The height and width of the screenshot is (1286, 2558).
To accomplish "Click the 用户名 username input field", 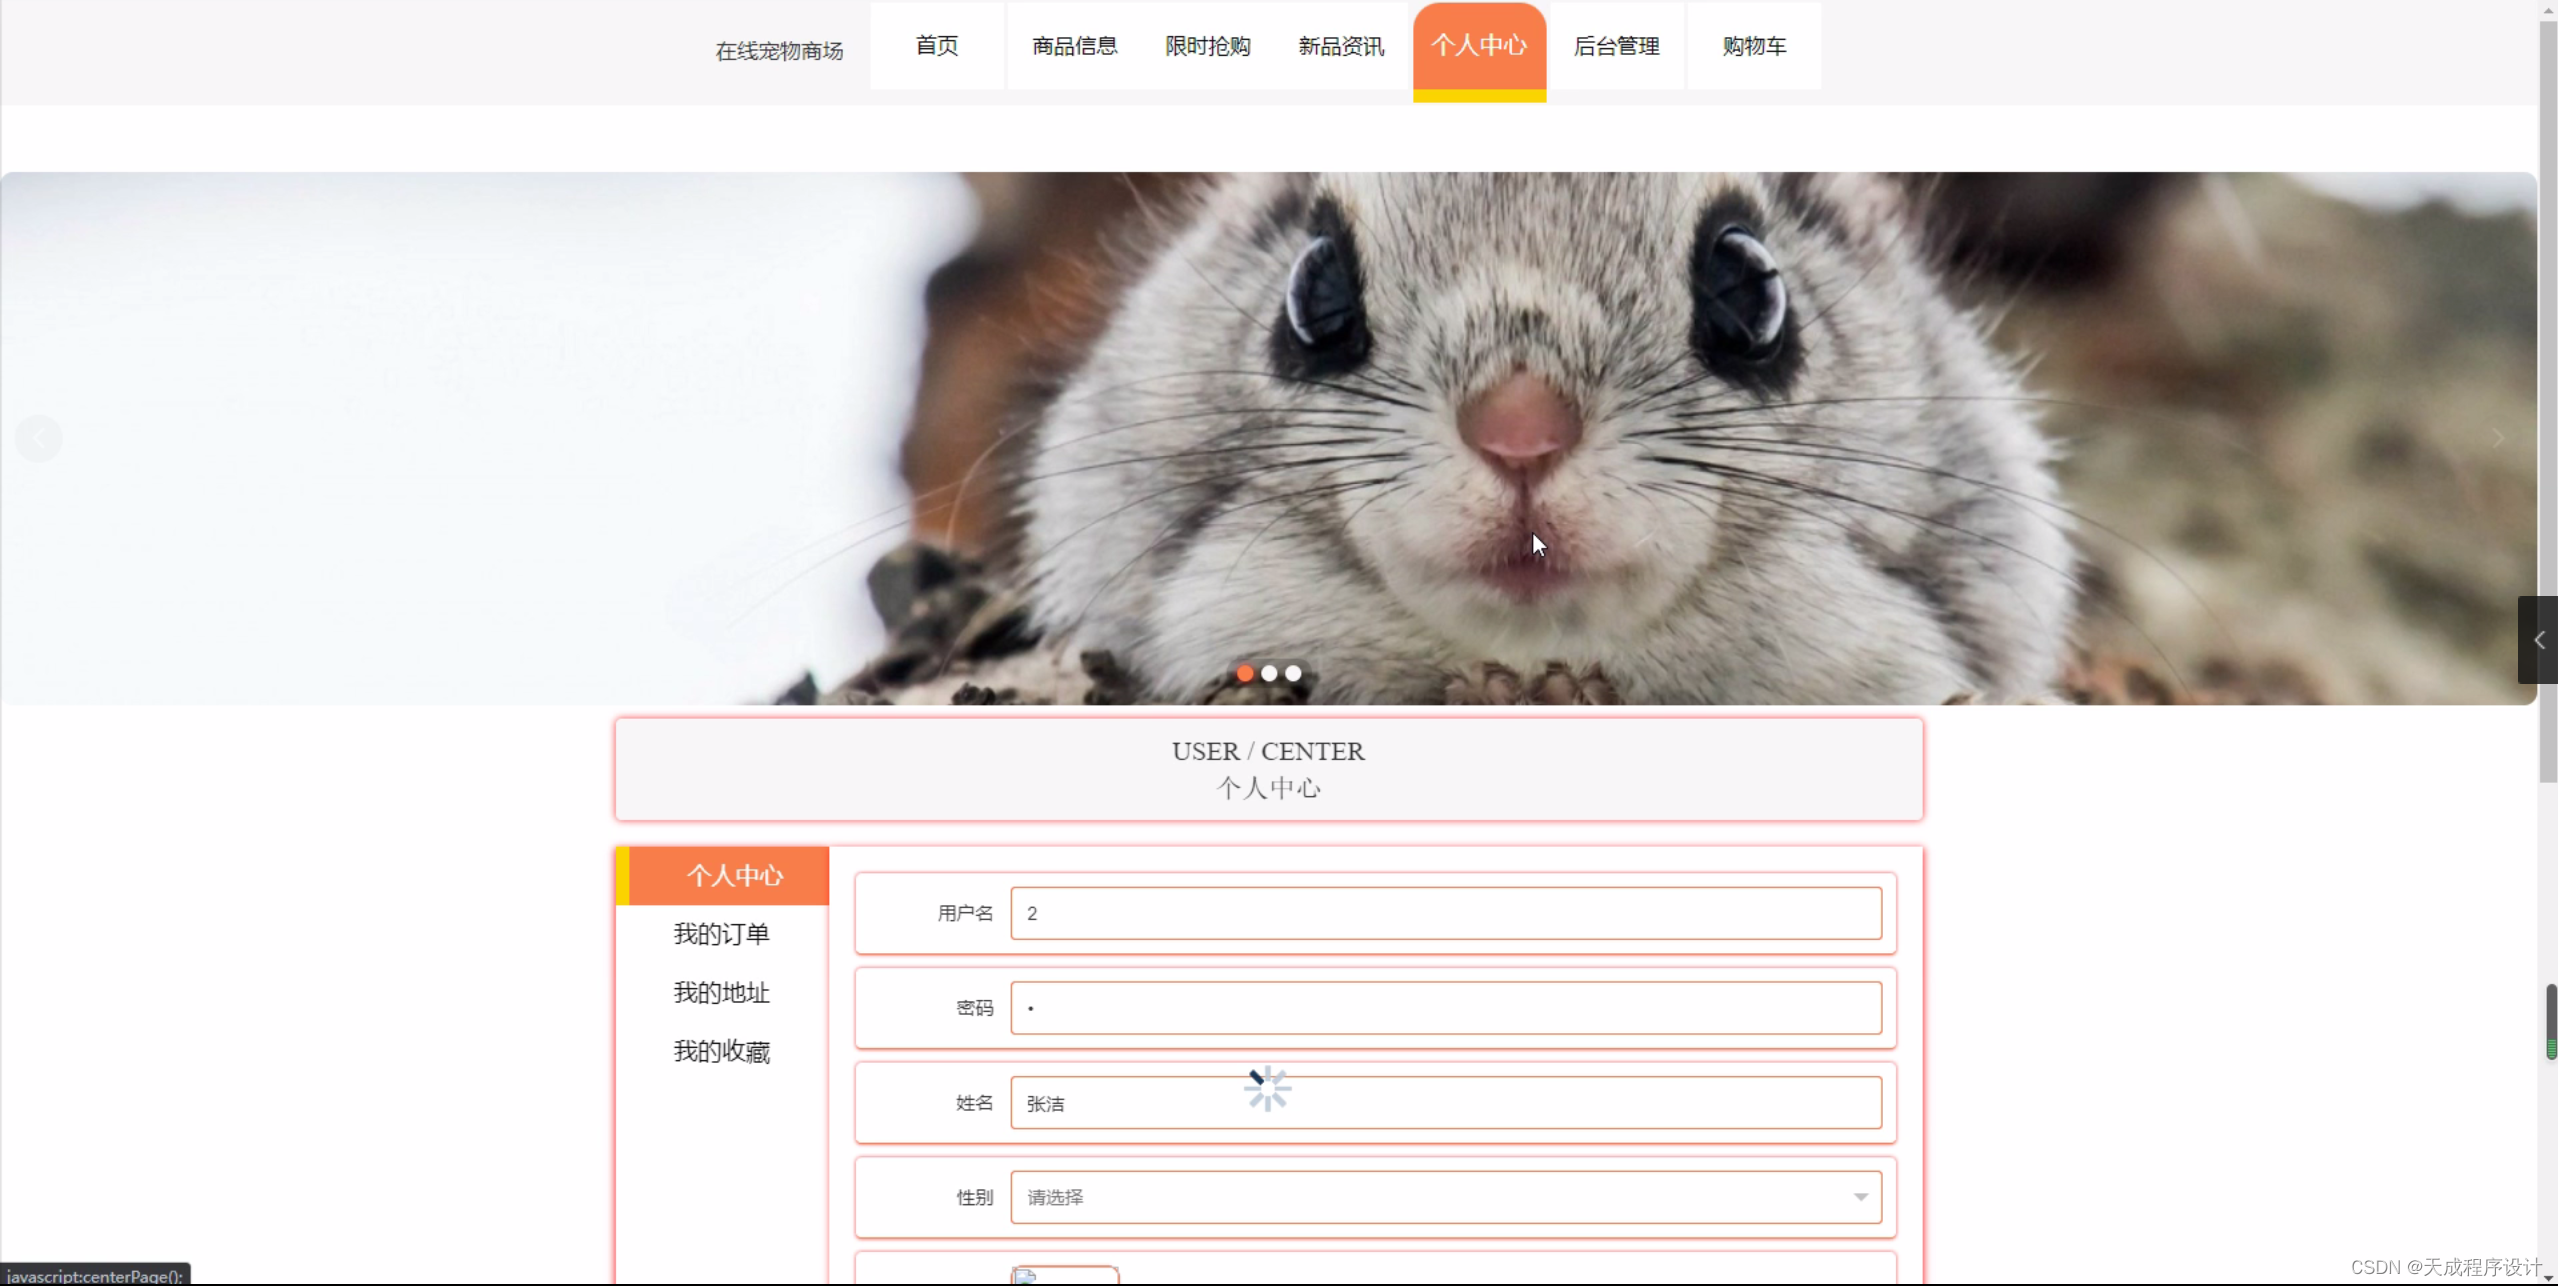I will click(x=1445, y=913).
